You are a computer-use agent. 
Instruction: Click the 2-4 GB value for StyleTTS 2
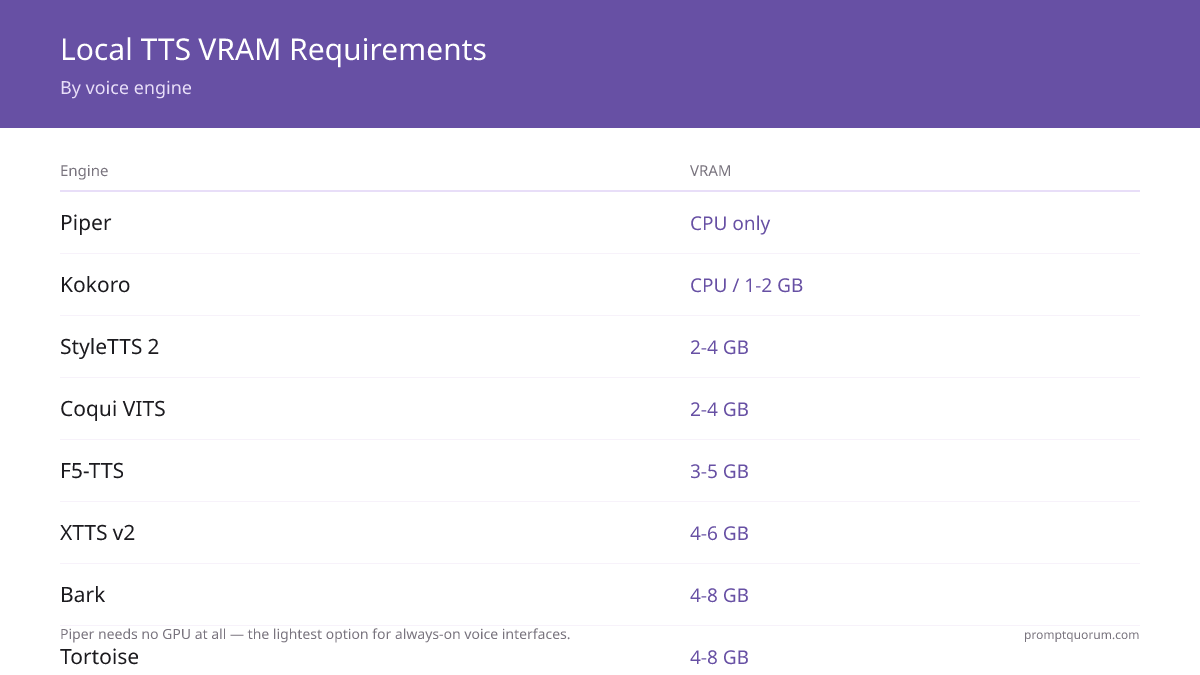coord(719,347)
